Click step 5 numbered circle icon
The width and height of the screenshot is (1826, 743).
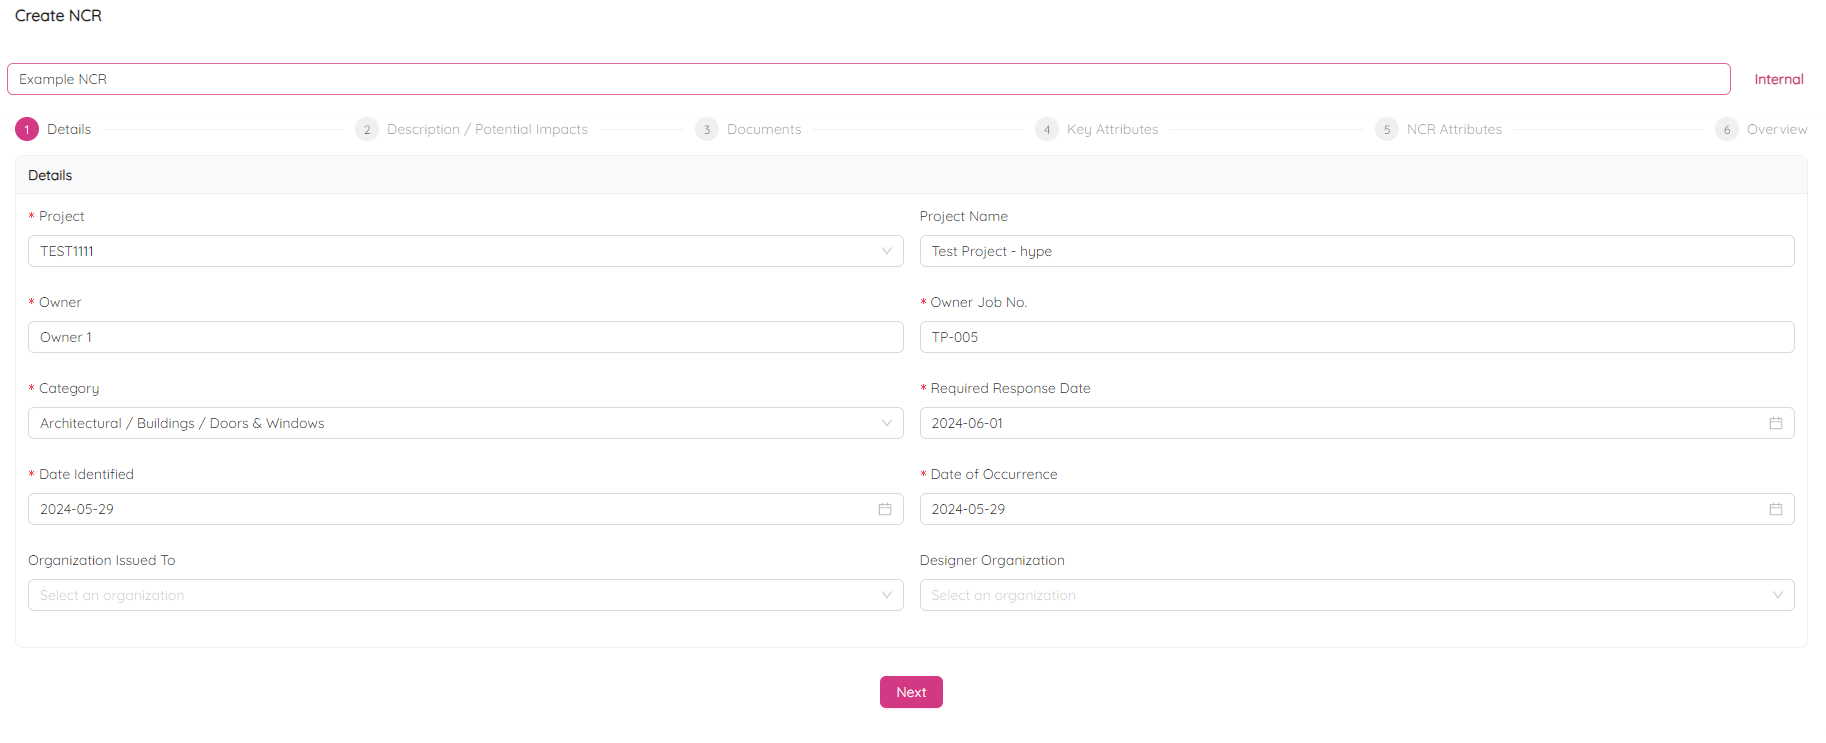(1387, 129)
